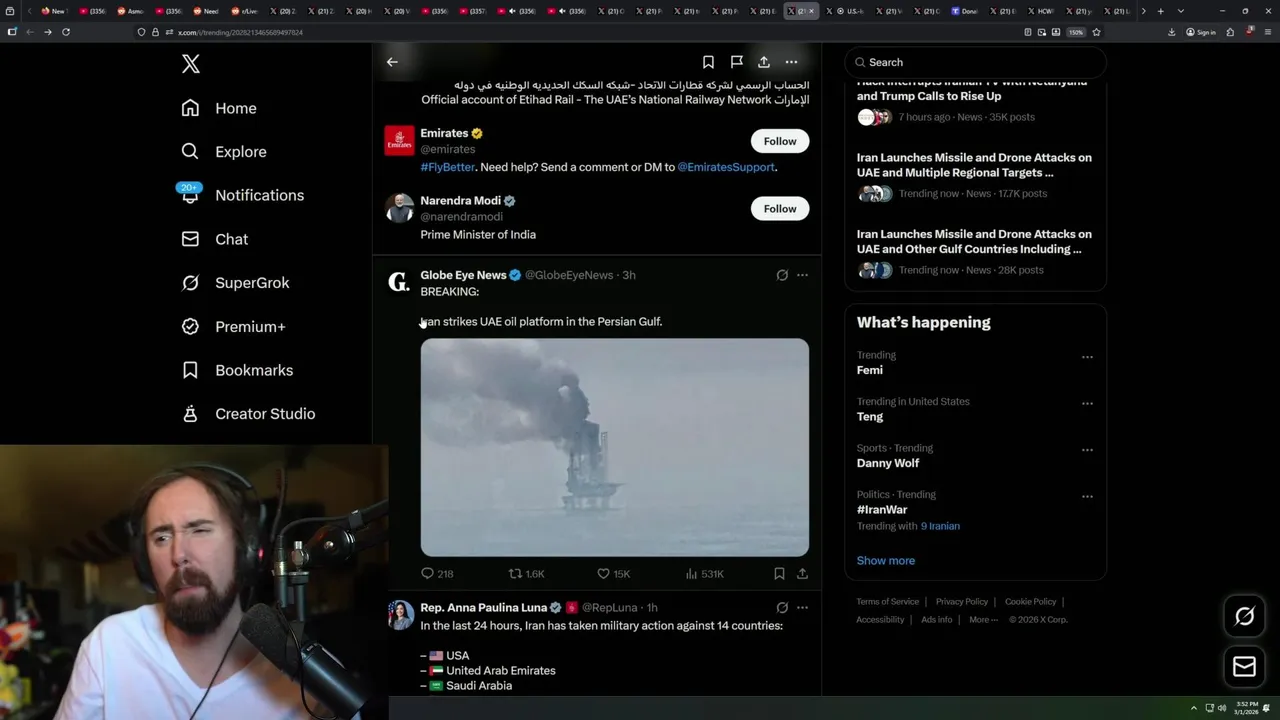
Task: Bookmark the Globe Eye News post
Action: tap(779, 574)
